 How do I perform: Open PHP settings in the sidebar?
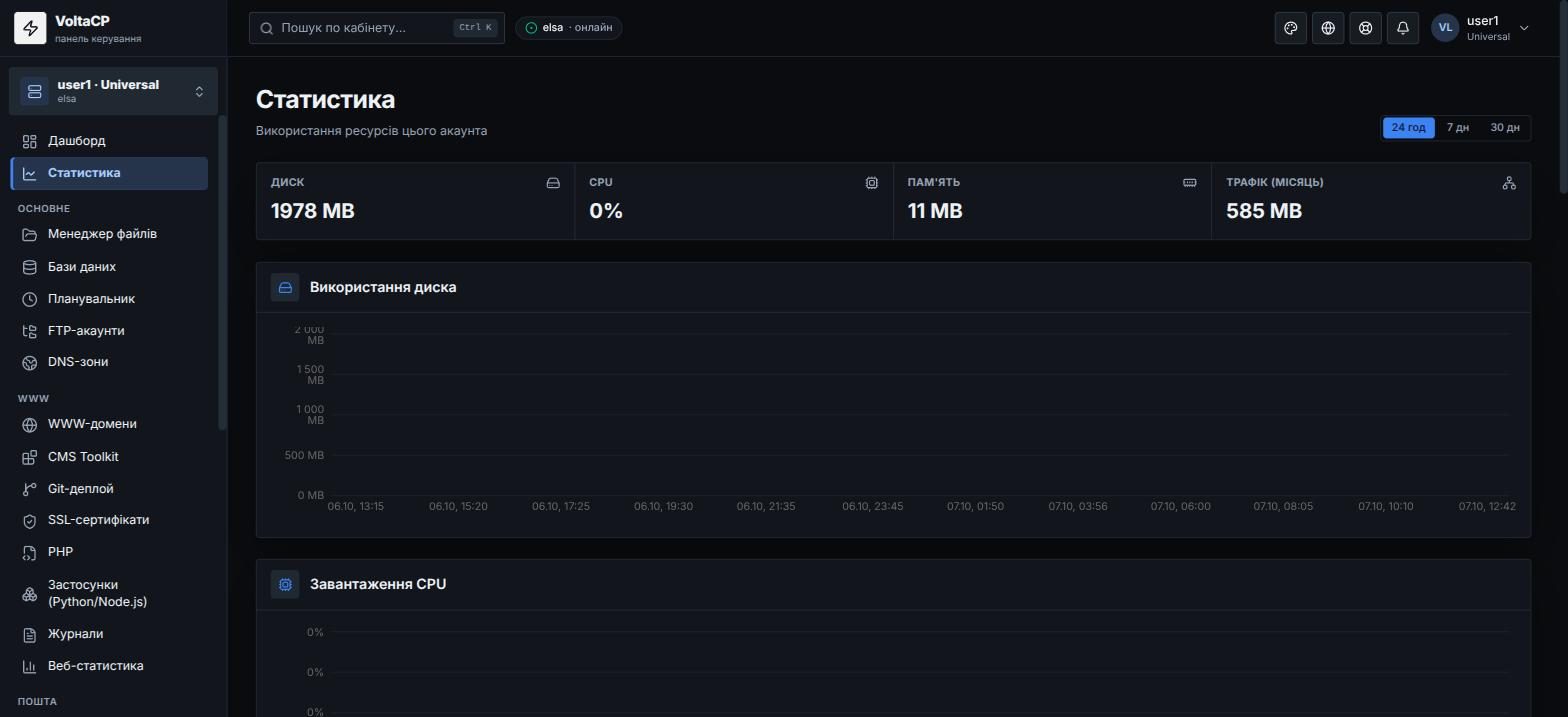109,552
